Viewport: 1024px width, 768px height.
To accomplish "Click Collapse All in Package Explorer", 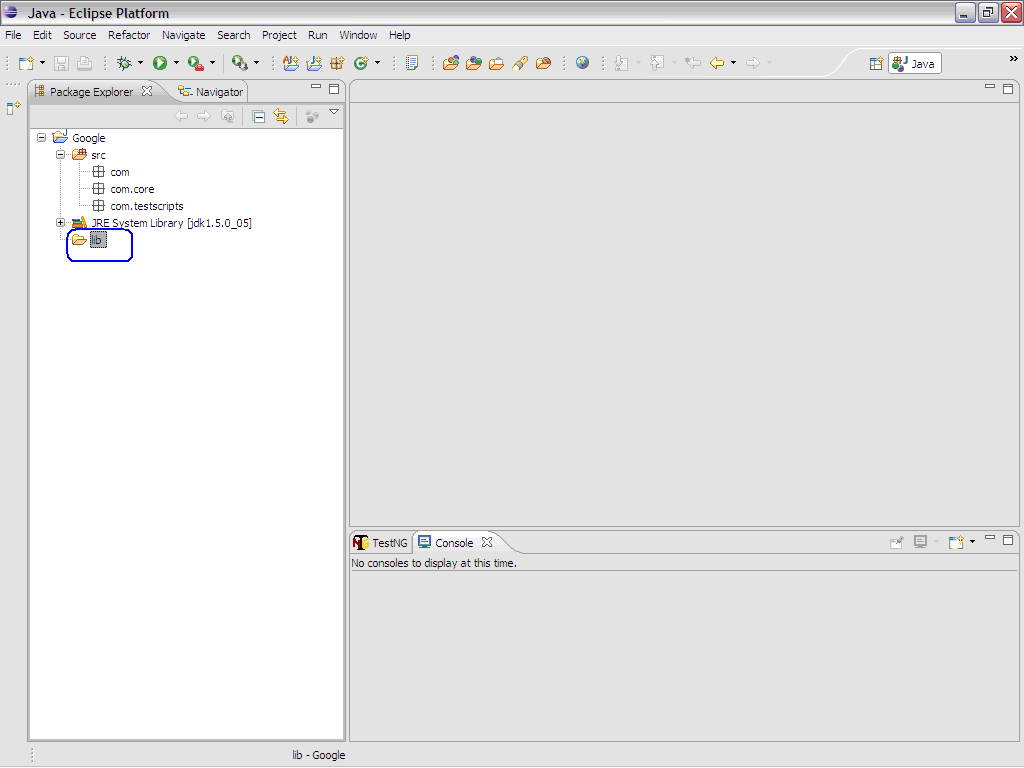I will coord(259,116).
